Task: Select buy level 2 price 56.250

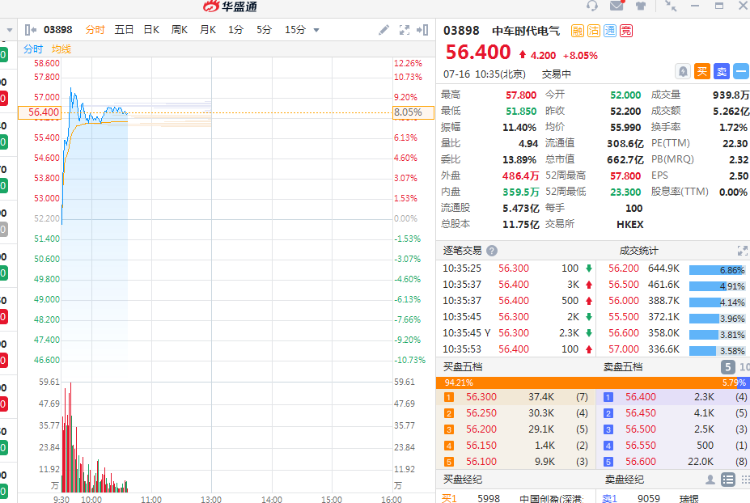Action: point(481,413)
